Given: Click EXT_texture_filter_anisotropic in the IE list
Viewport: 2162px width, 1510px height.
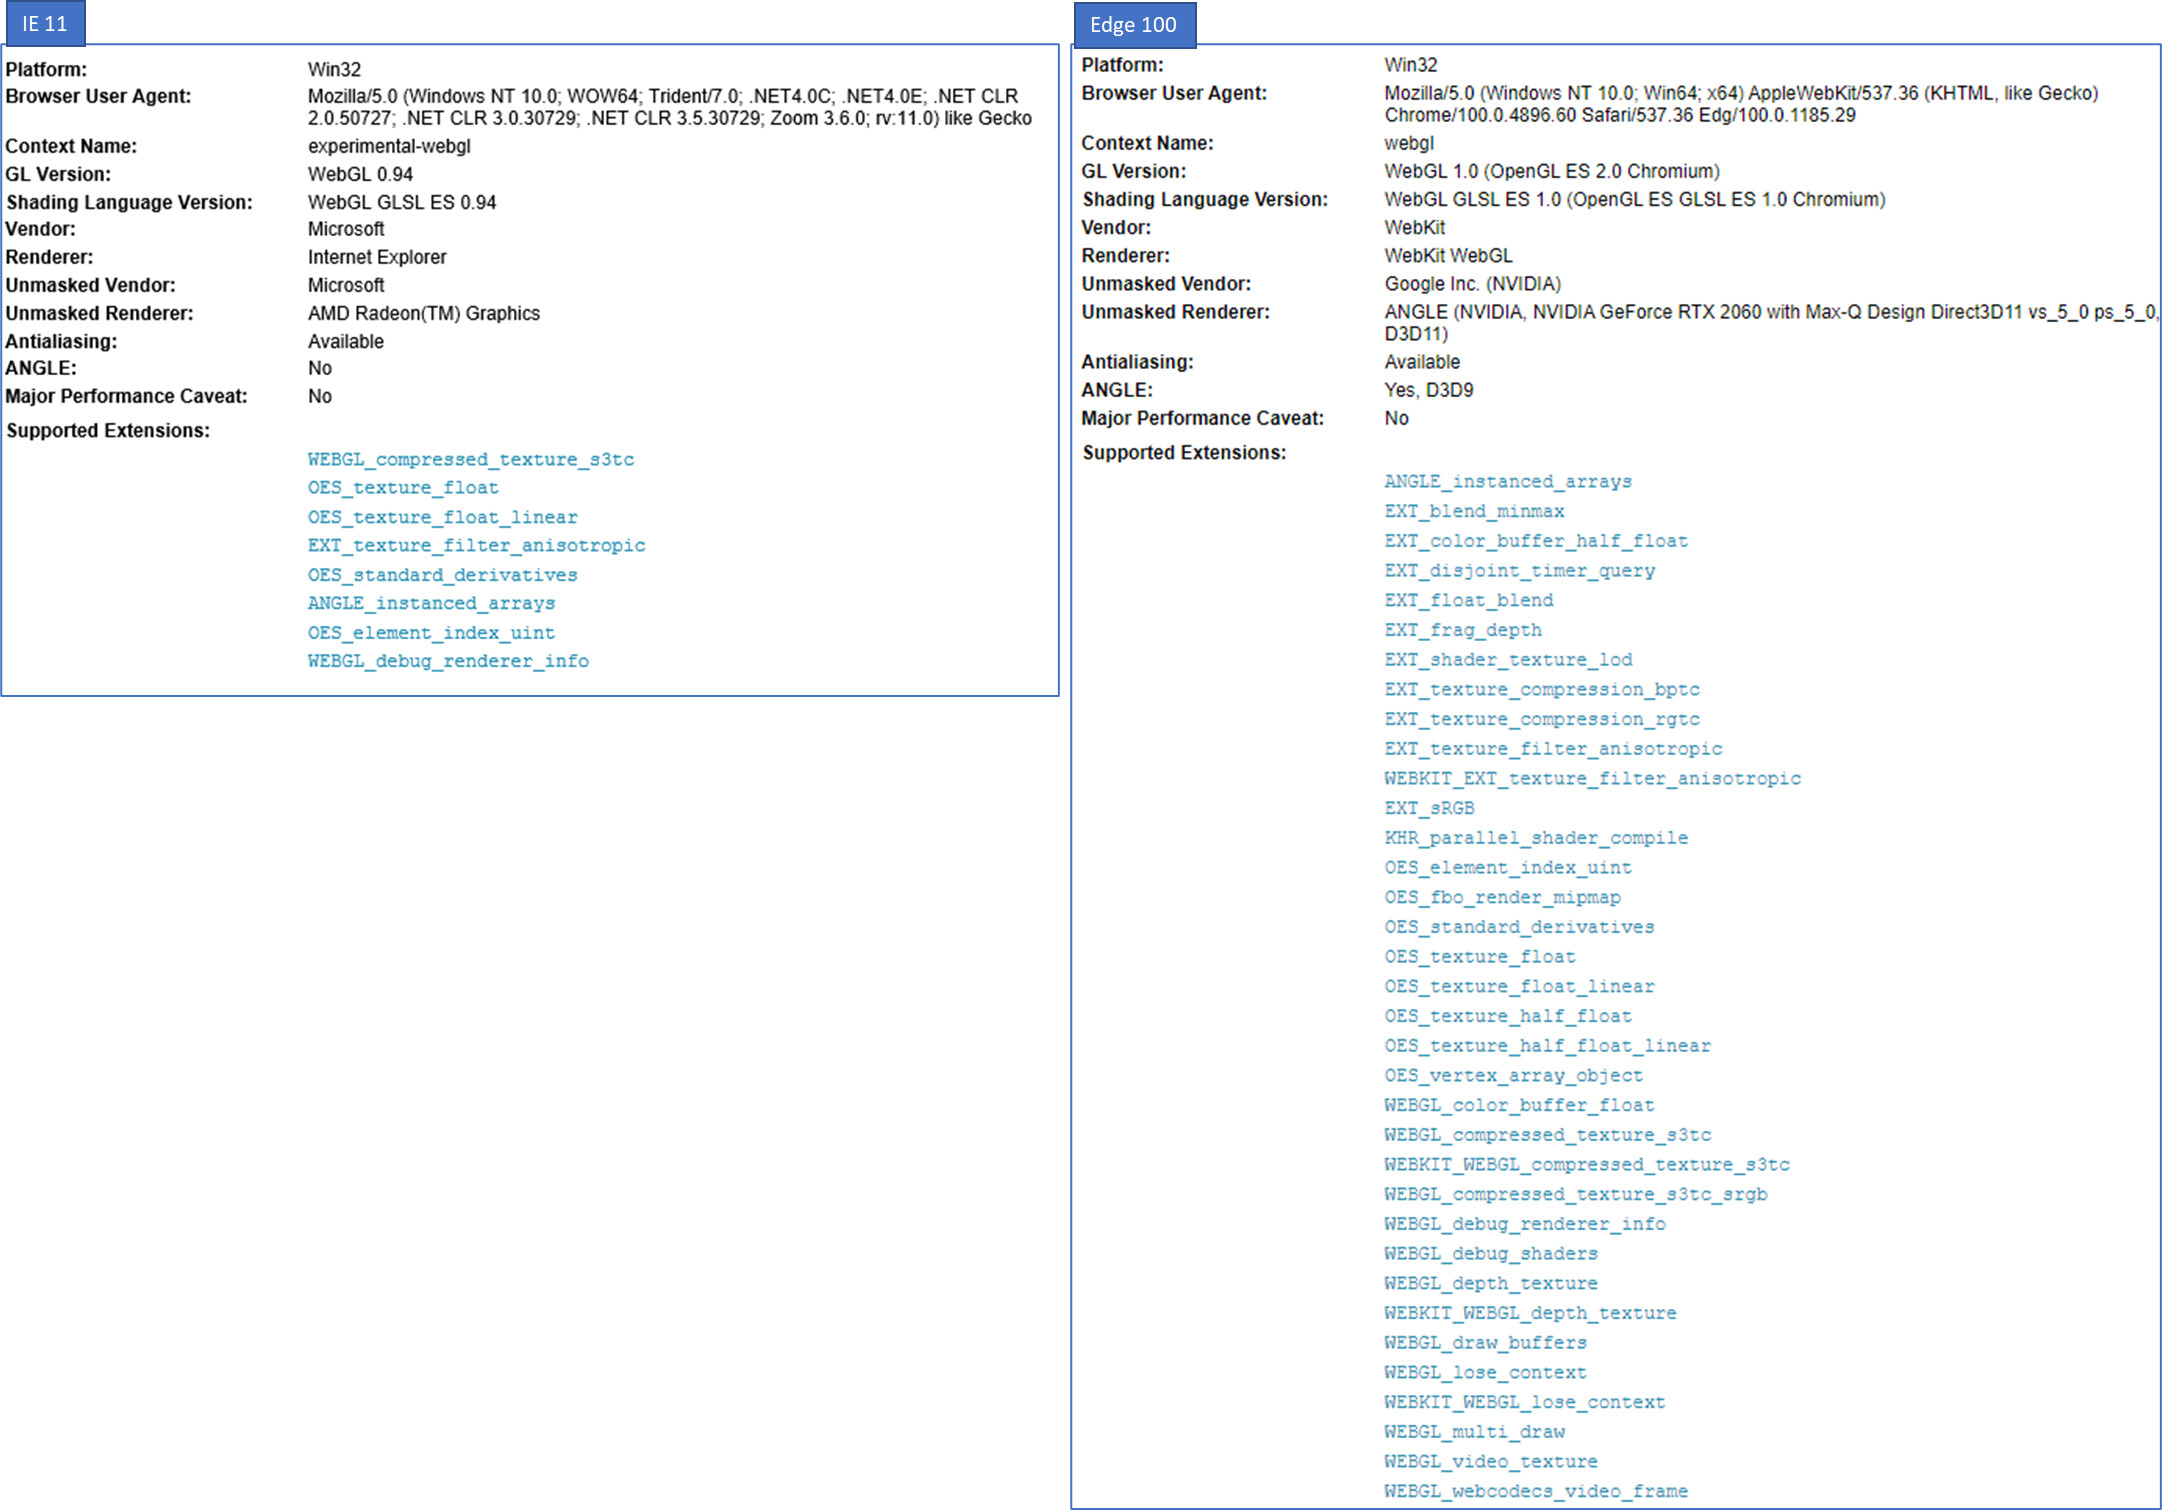Looking at the screenshot, I should click(x=476, y=545).
